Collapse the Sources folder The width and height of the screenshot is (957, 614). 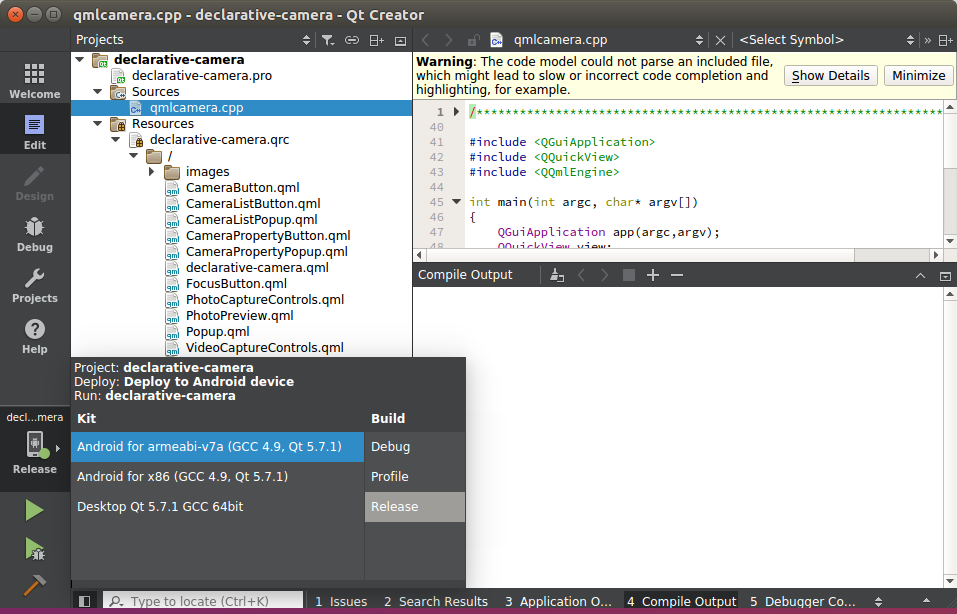(x=98, y=91)
